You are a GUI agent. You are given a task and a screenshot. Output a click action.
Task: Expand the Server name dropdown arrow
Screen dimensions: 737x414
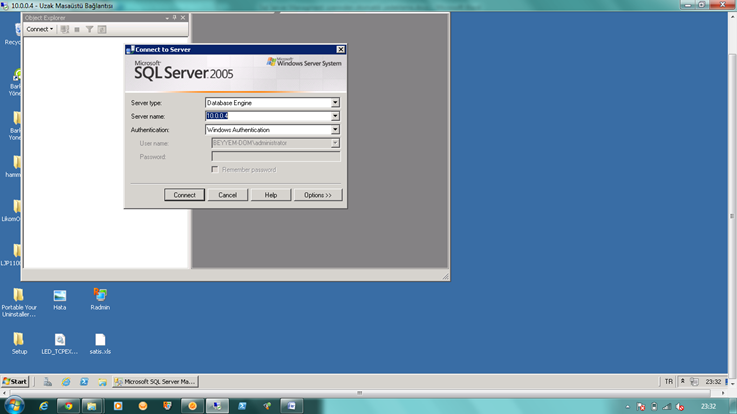pyautogui.click(x=335, y=116)
